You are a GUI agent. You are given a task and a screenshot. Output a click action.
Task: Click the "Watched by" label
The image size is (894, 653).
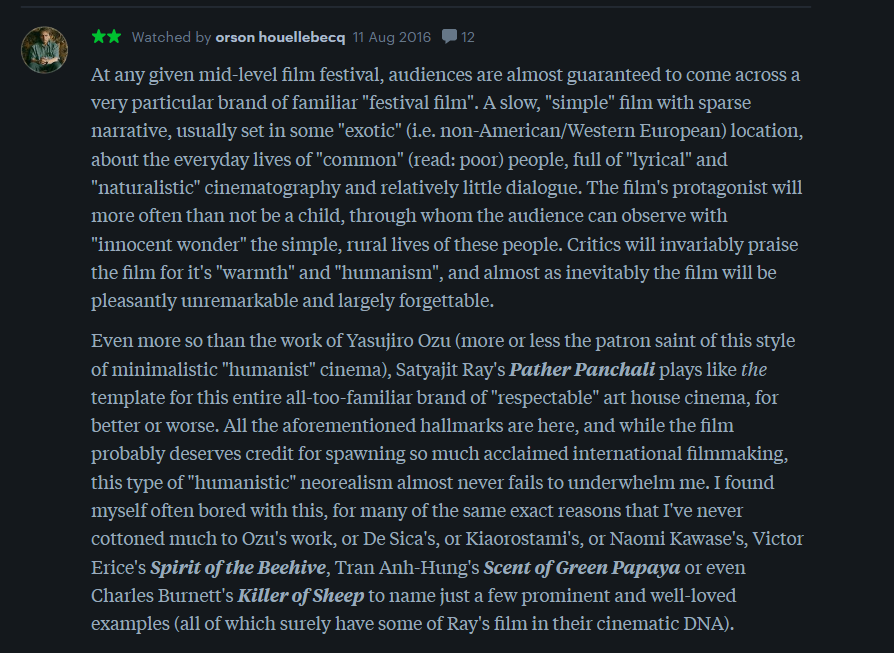pos(171,37)
